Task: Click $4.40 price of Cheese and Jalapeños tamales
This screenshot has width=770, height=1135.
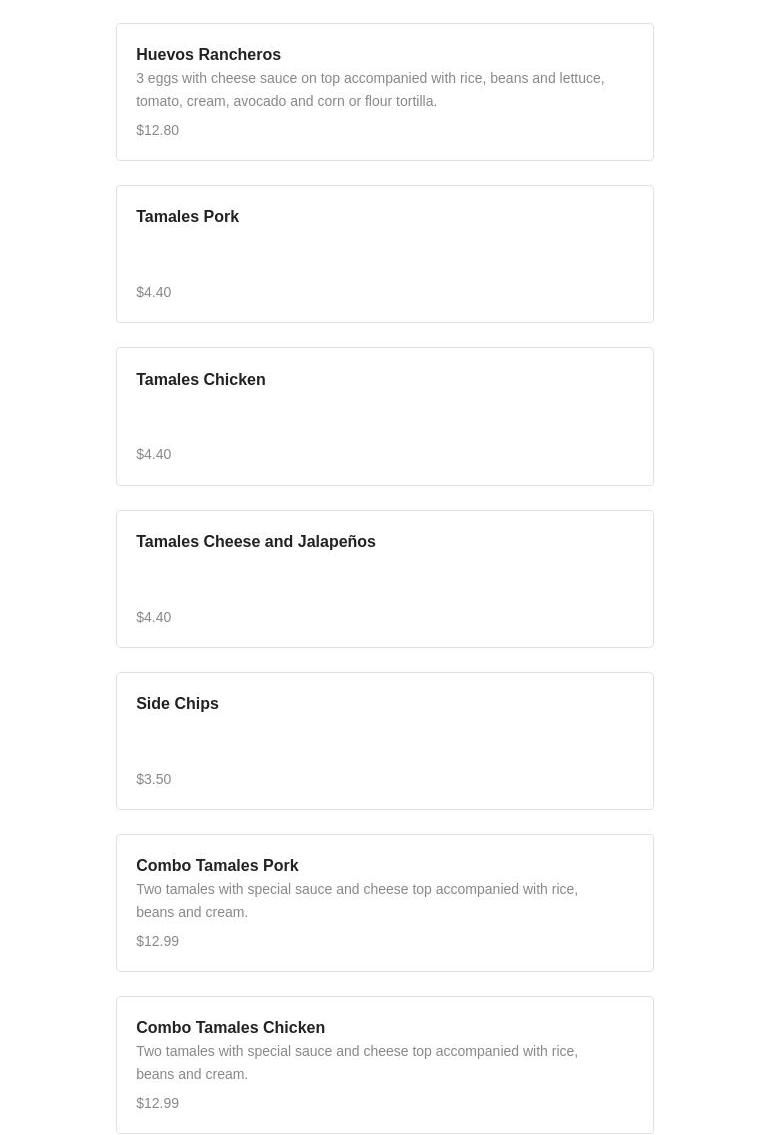Action: tap(153, 617)
